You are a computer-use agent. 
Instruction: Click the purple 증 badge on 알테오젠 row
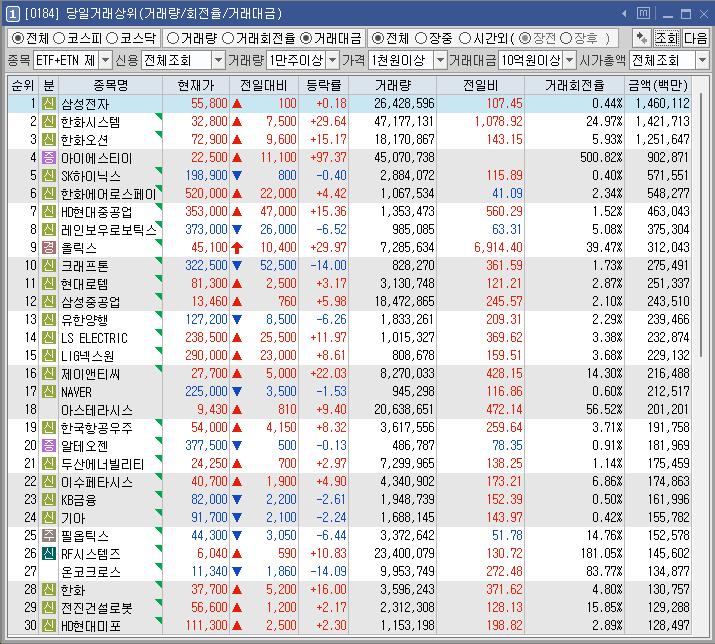pos(49,446)
